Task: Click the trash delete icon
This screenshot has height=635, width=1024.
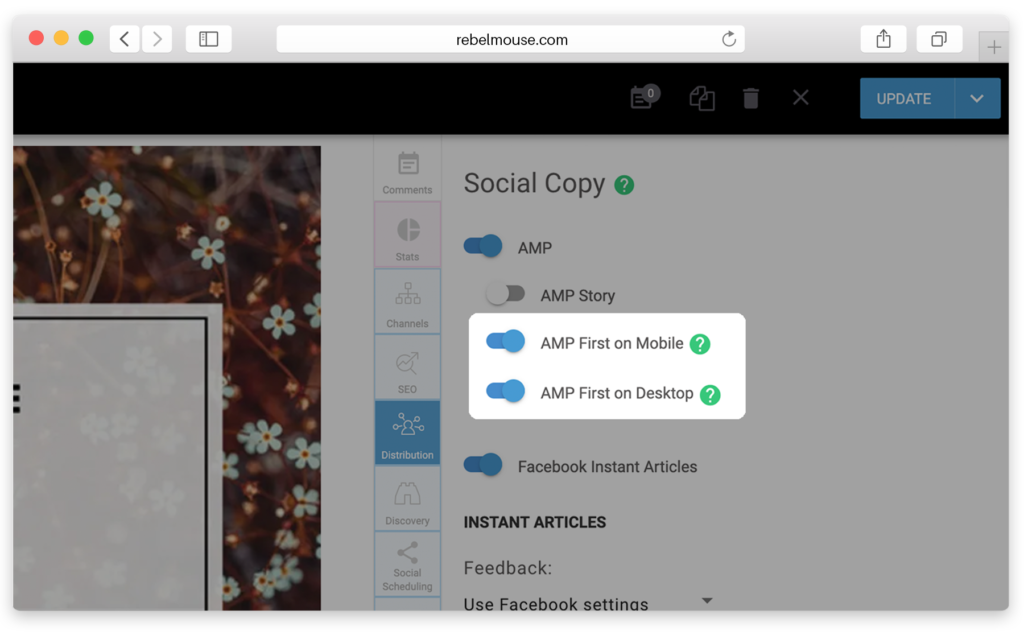Action: tap(751, 98)
